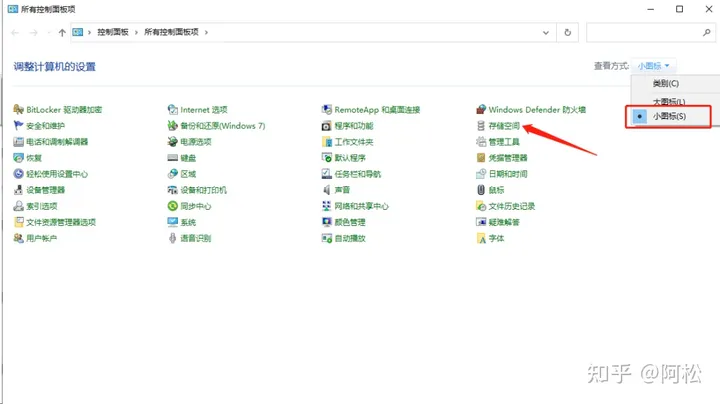Select 类别(C) view option

point(666,84)
